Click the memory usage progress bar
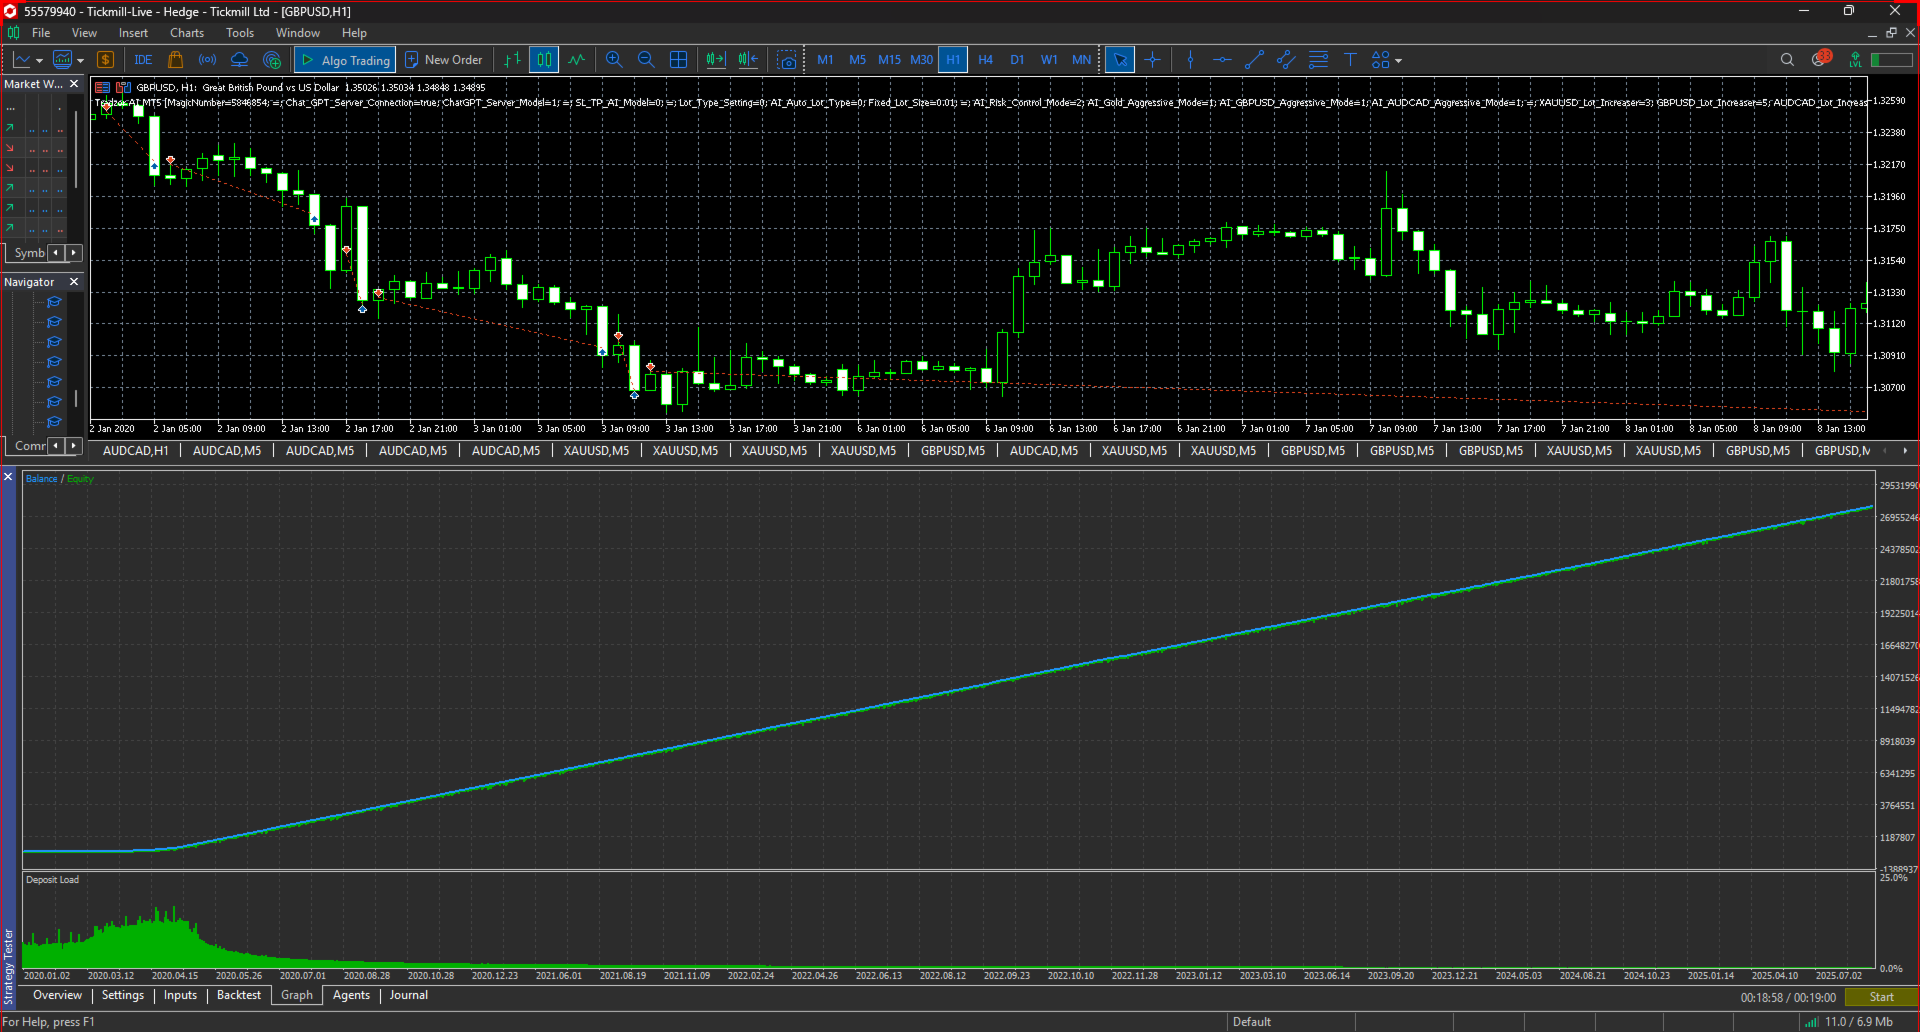This screenshot has height=1032, width=1920. (1892, 60)
